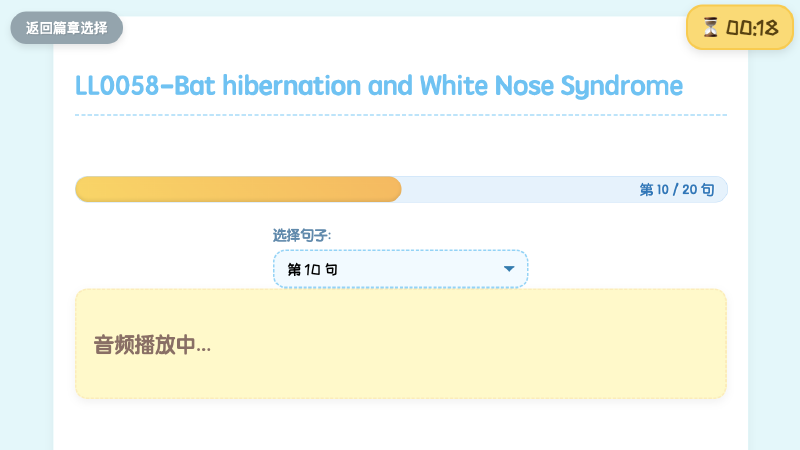Image resolution: width=800 pixels, height=450 pixels.
Task: Click the 返回篇章选择 back button
Action: 66,28
